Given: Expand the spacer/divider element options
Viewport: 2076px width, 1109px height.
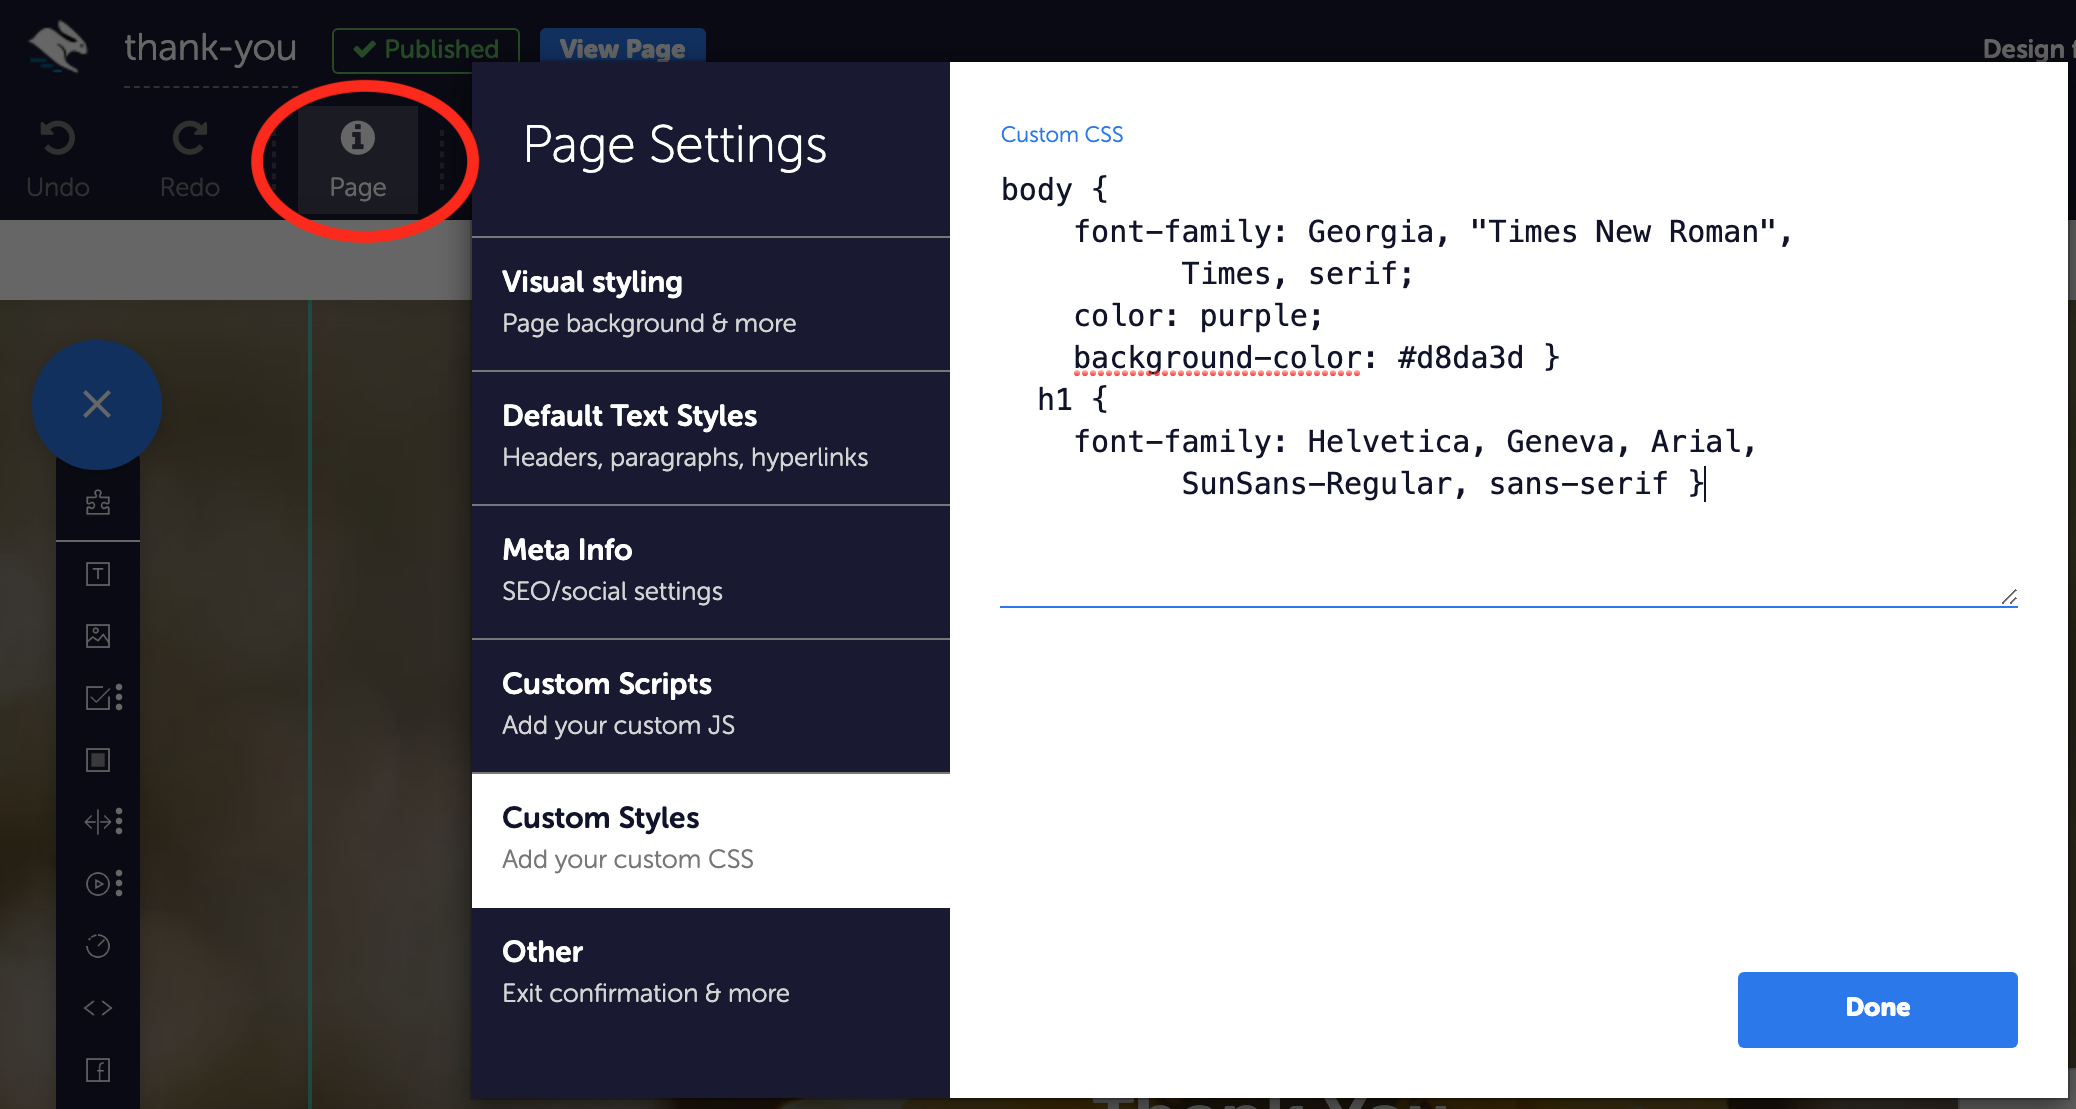Looking at the screenshot, I should click(x=119, y=821).
